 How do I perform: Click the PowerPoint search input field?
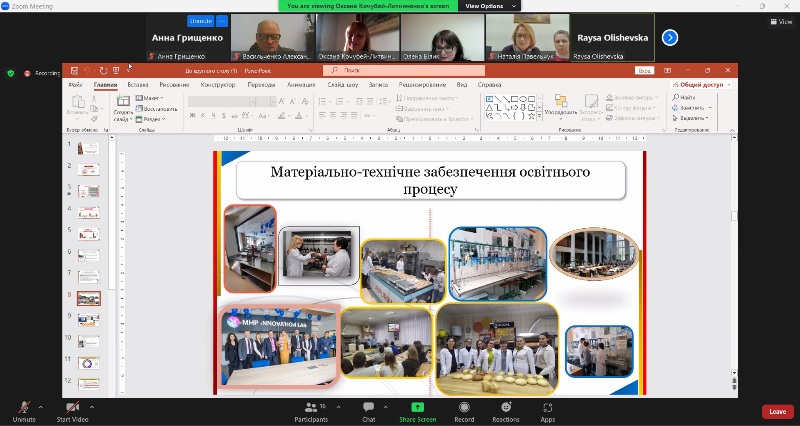coord(400,71)
